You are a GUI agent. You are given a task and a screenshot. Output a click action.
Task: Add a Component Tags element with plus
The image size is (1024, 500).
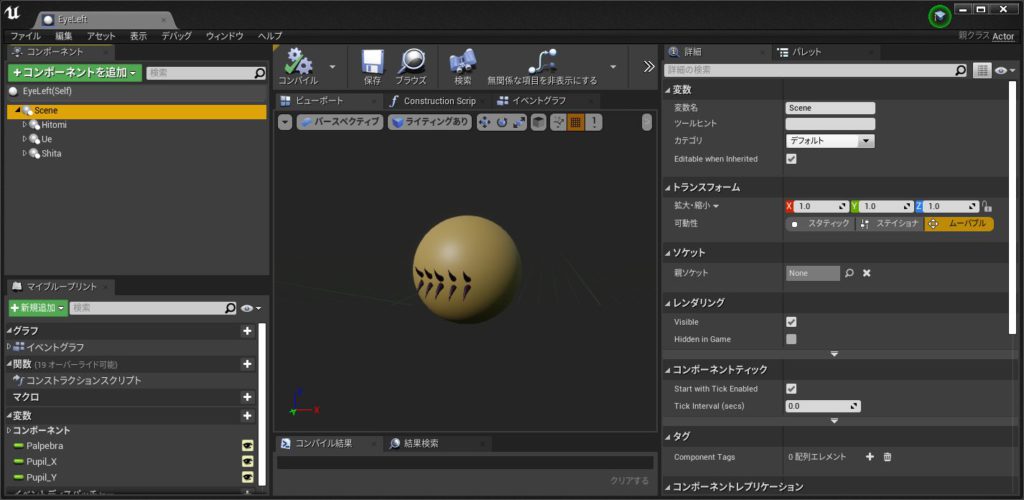tap(870, 457)
